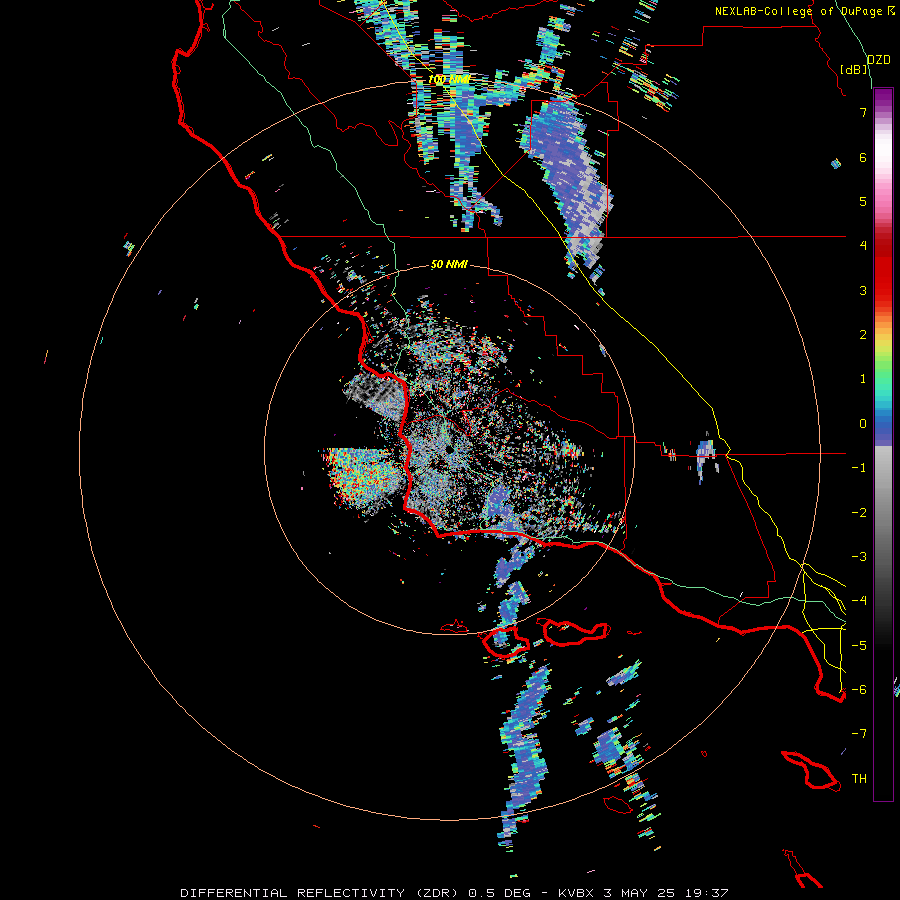Click the positive 1 dB scale value
This screenshot has height=900, width=900.
[x=863, y=379]
